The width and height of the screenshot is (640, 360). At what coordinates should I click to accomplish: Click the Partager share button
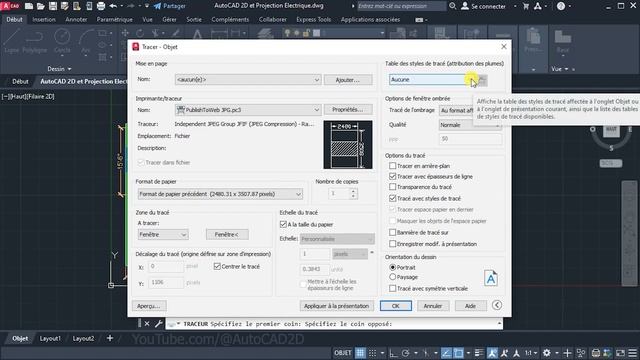(169, 6)
